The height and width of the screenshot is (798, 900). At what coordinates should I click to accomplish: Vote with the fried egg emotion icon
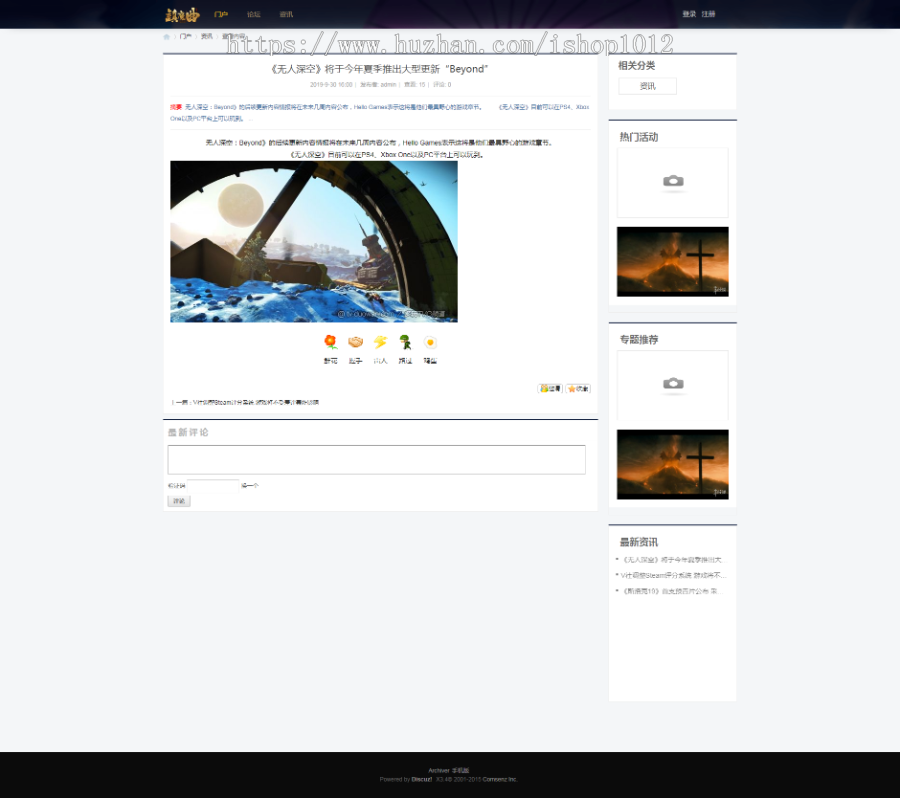tap(430, 342)
